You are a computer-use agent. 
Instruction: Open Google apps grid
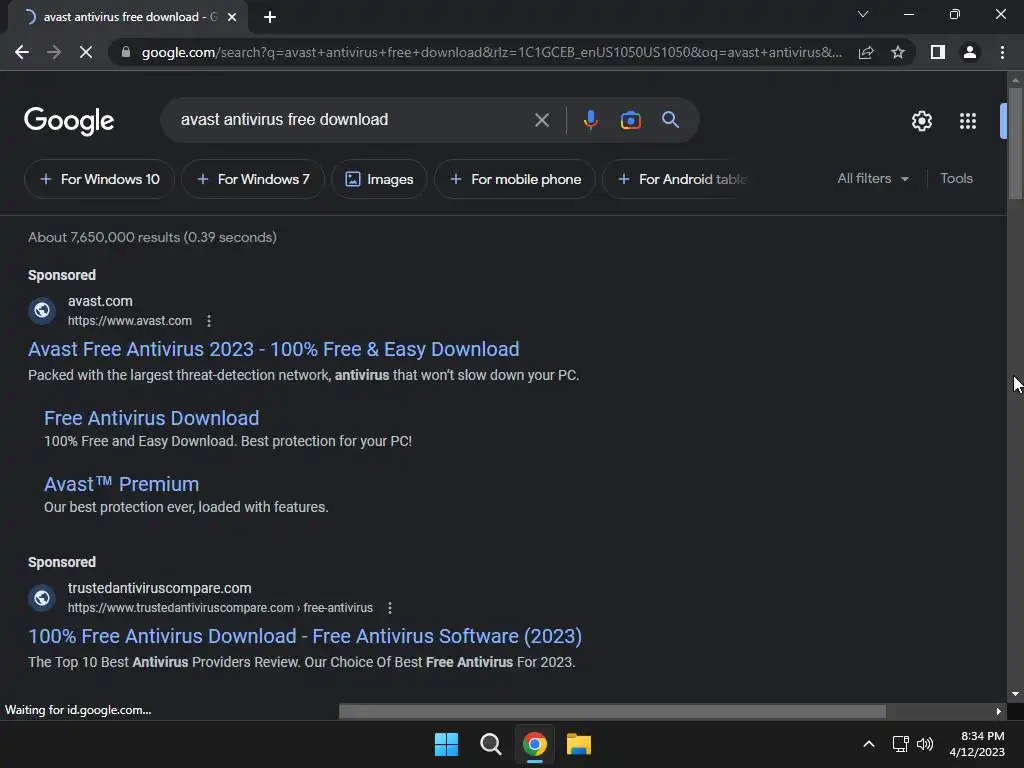pyautogui.click(x=968, y=121)
